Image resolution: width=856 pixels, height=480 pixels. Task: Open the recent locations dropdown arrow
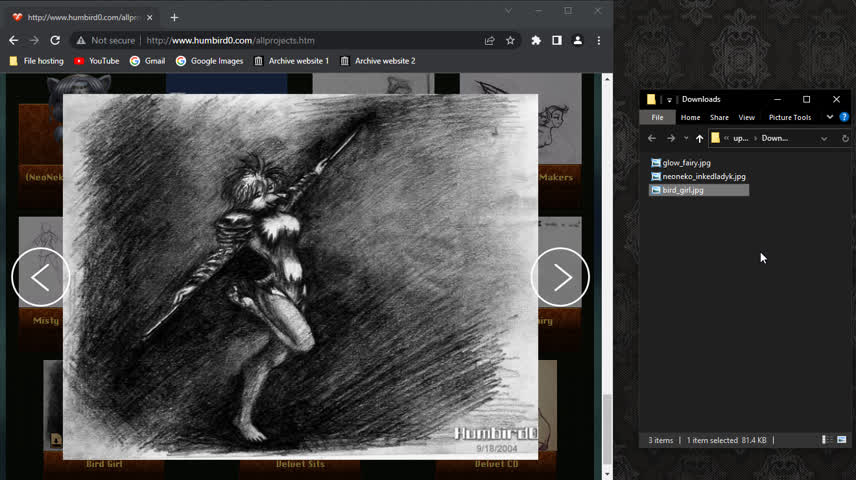click(686, 138)
